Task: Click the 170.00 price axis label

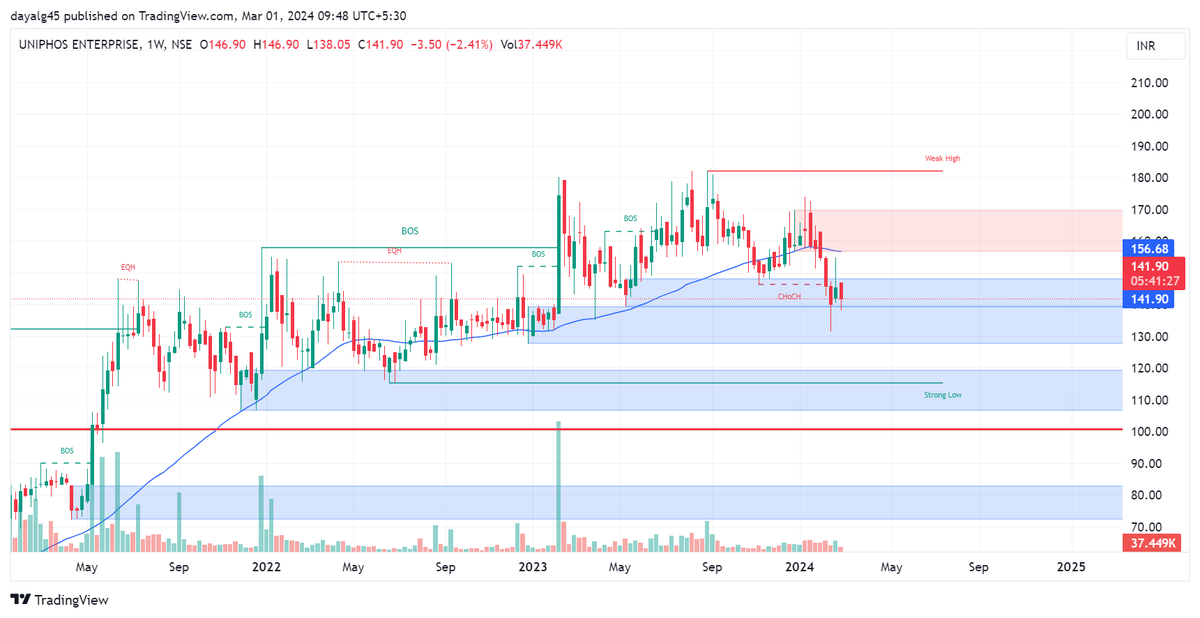Action: [1150, 210]
